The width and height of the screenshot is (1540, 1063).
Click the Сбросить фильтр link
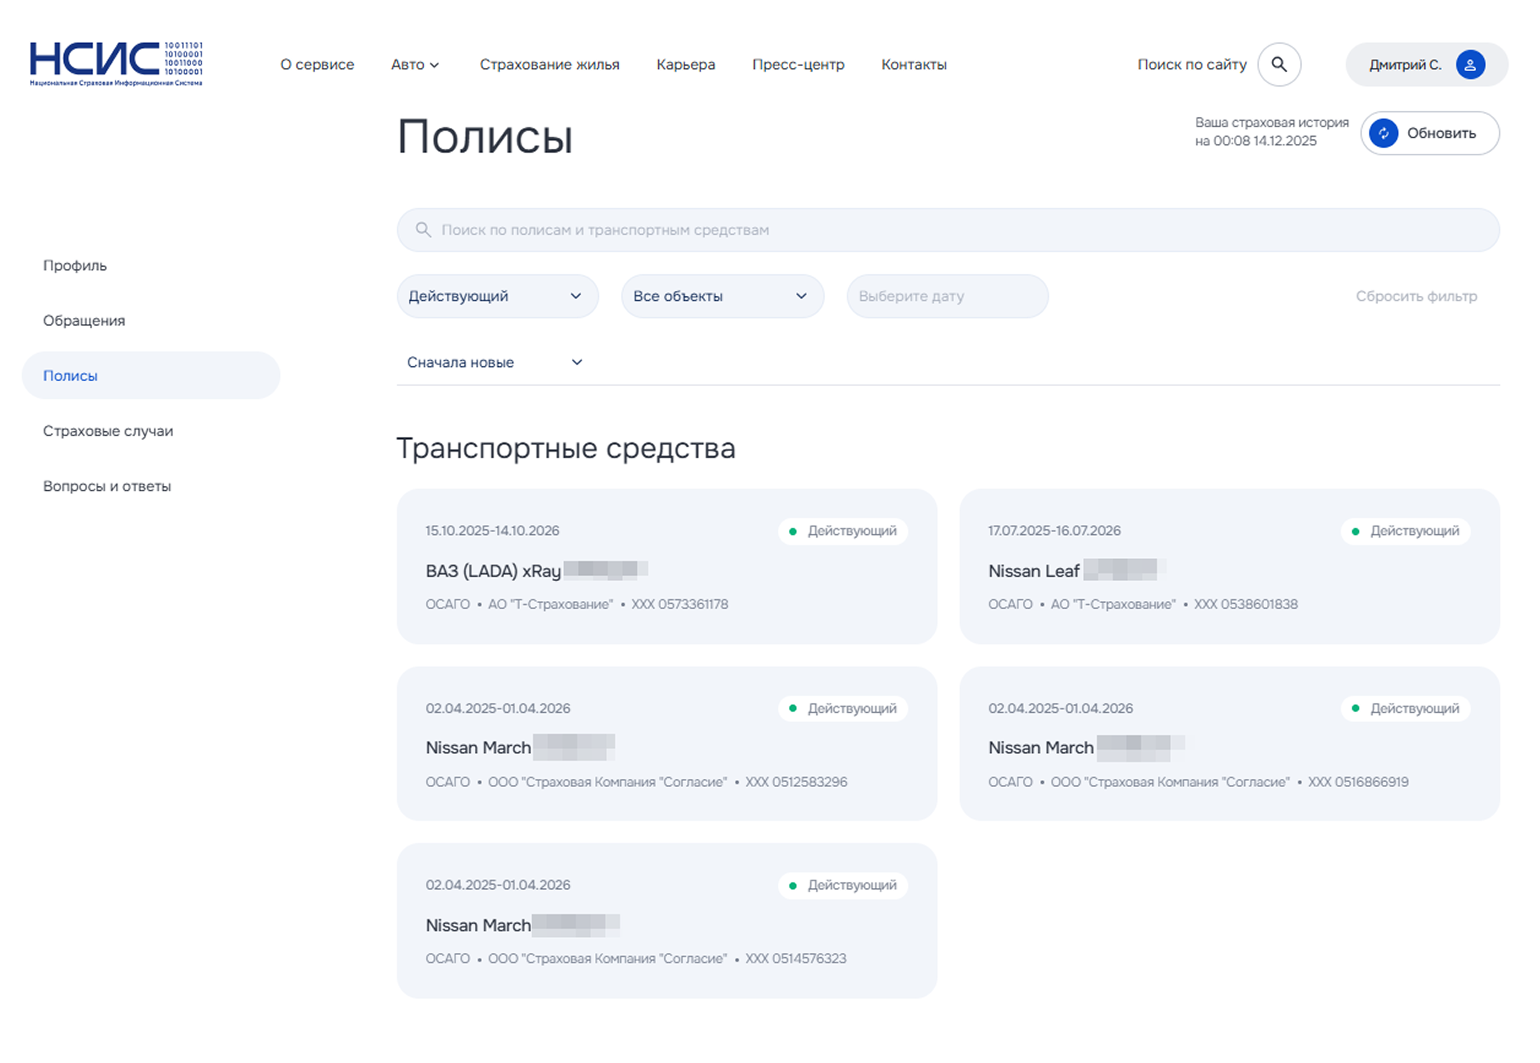1416,296
